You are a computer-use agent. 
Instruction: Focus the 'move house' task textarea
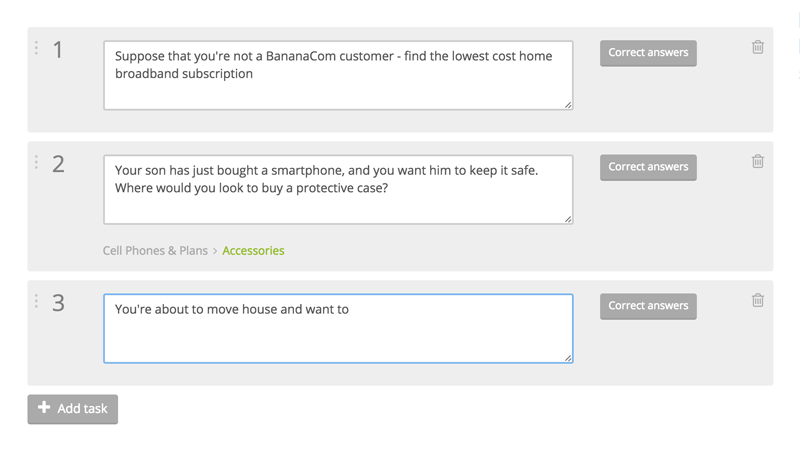pyautogui.click(x=338, y=329)
